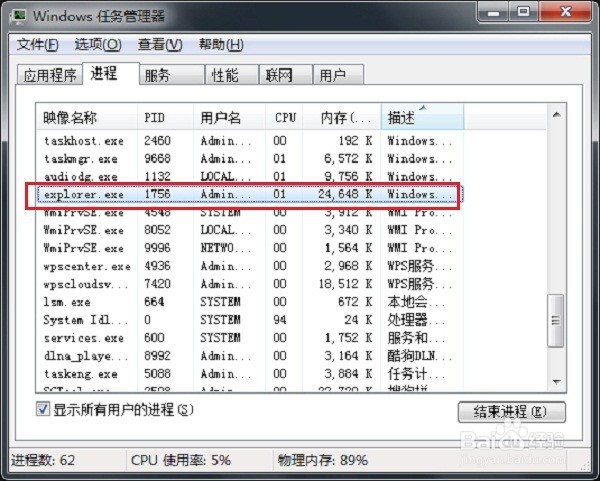Viewport: 600px width, 481px height.
Task: Select the taskhost.exe process row
Action: click(x=249, y=141)
